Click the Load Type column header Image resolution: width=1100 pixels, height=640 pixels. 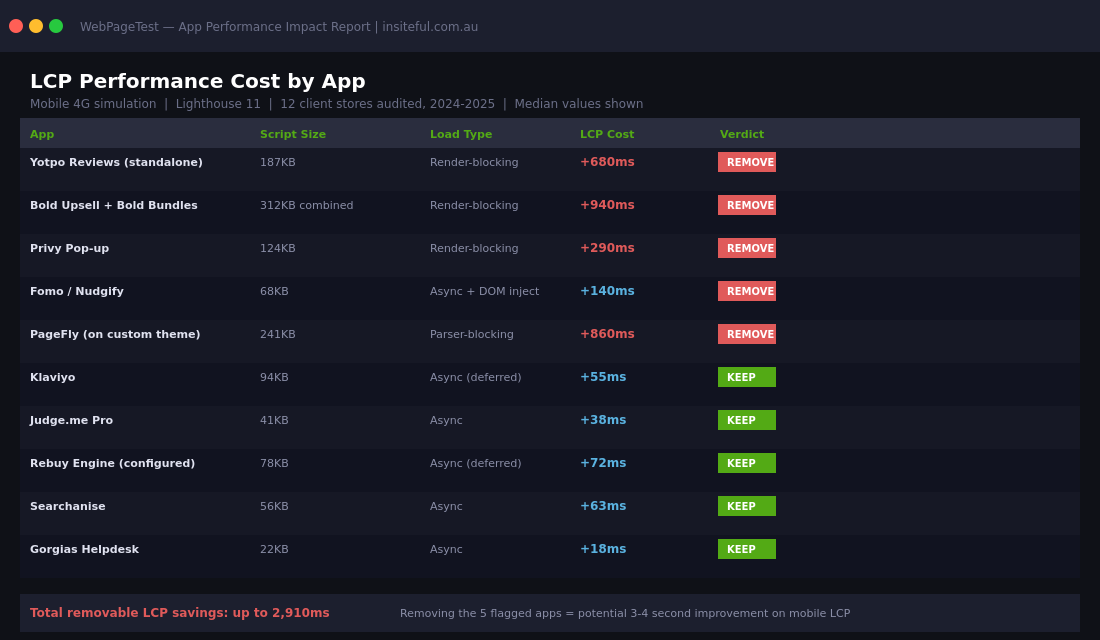pyautogui.click(x=461, y=134)
